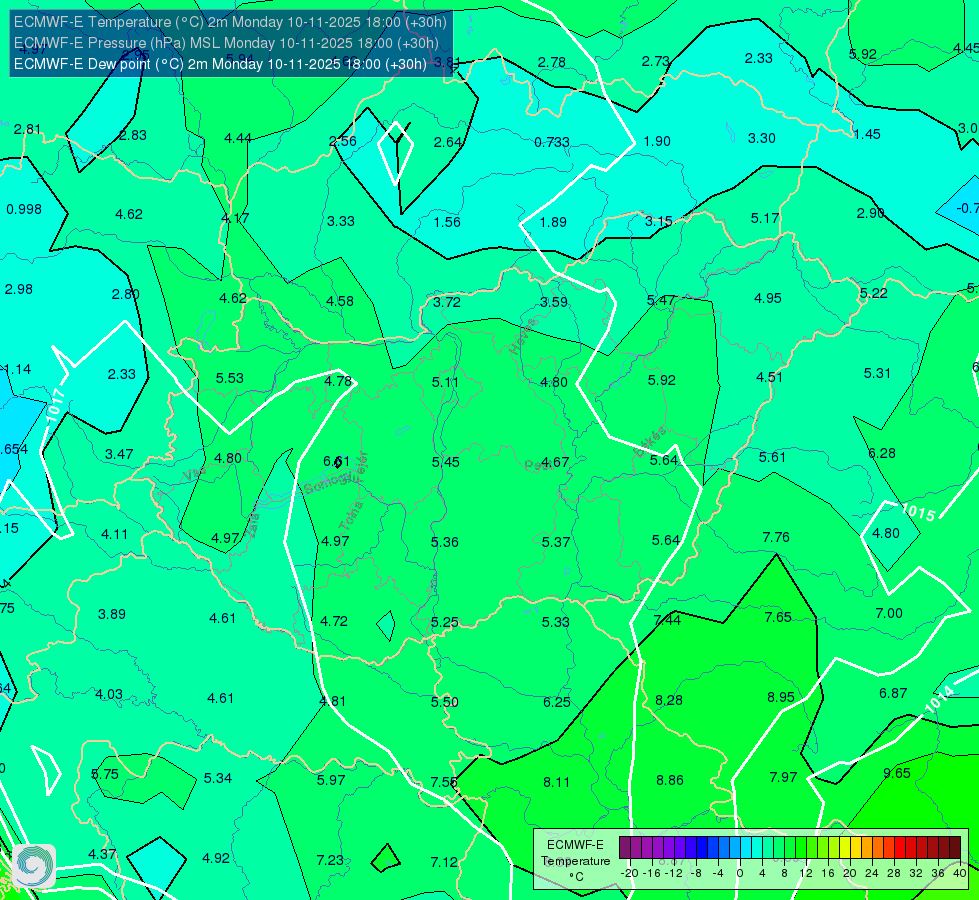Click the 8.11 temperature value
979x900 pixels.
coord(556,782)
